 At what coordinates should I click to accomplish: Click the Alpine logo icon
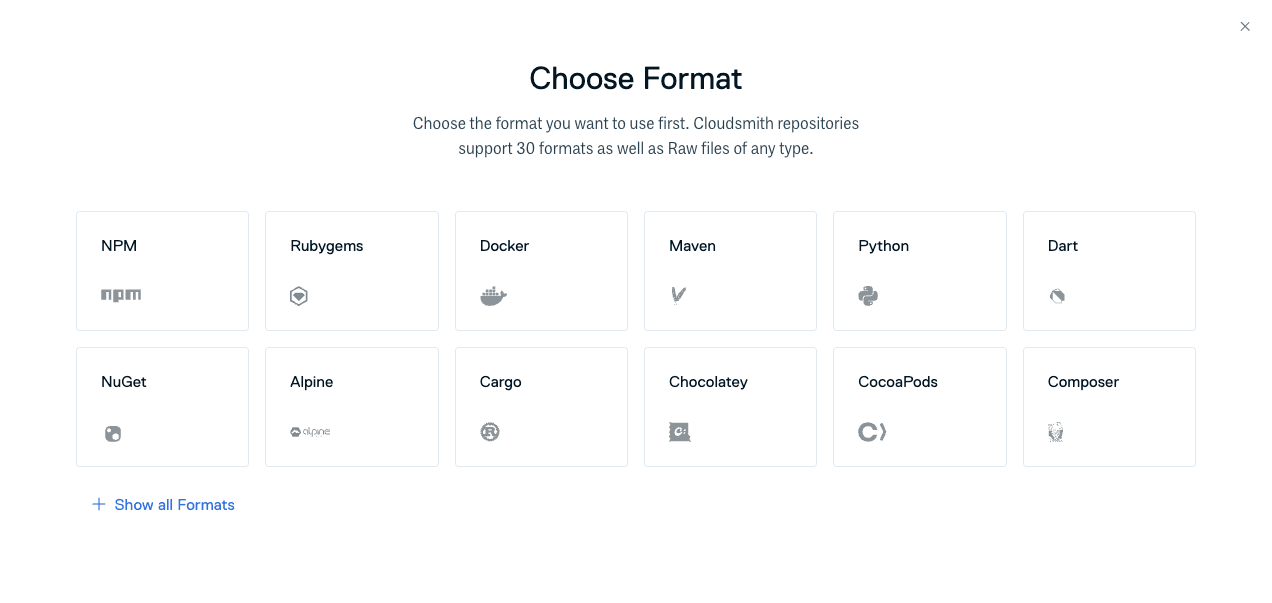(310, 432)
